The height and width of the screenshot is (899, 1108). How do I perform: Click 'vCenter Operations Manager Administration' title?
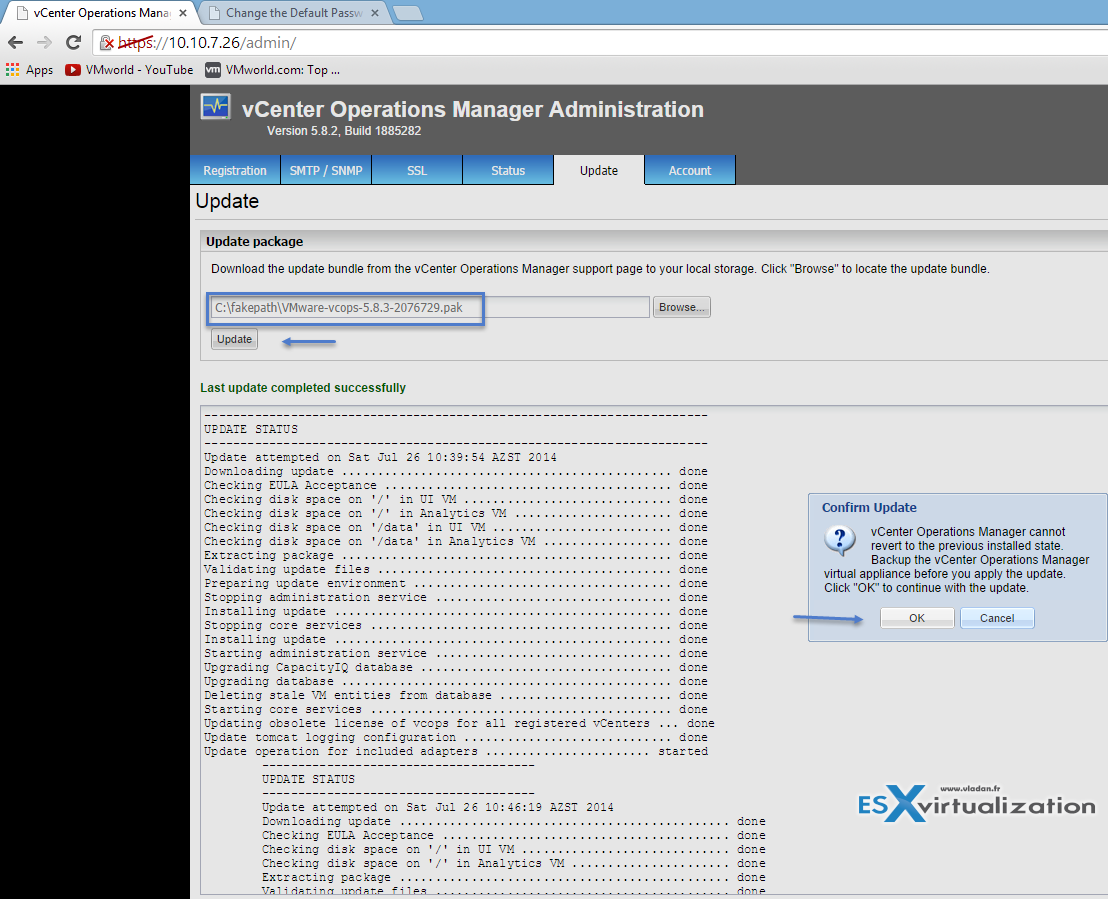pyautogui.click(x=472, y=110)
